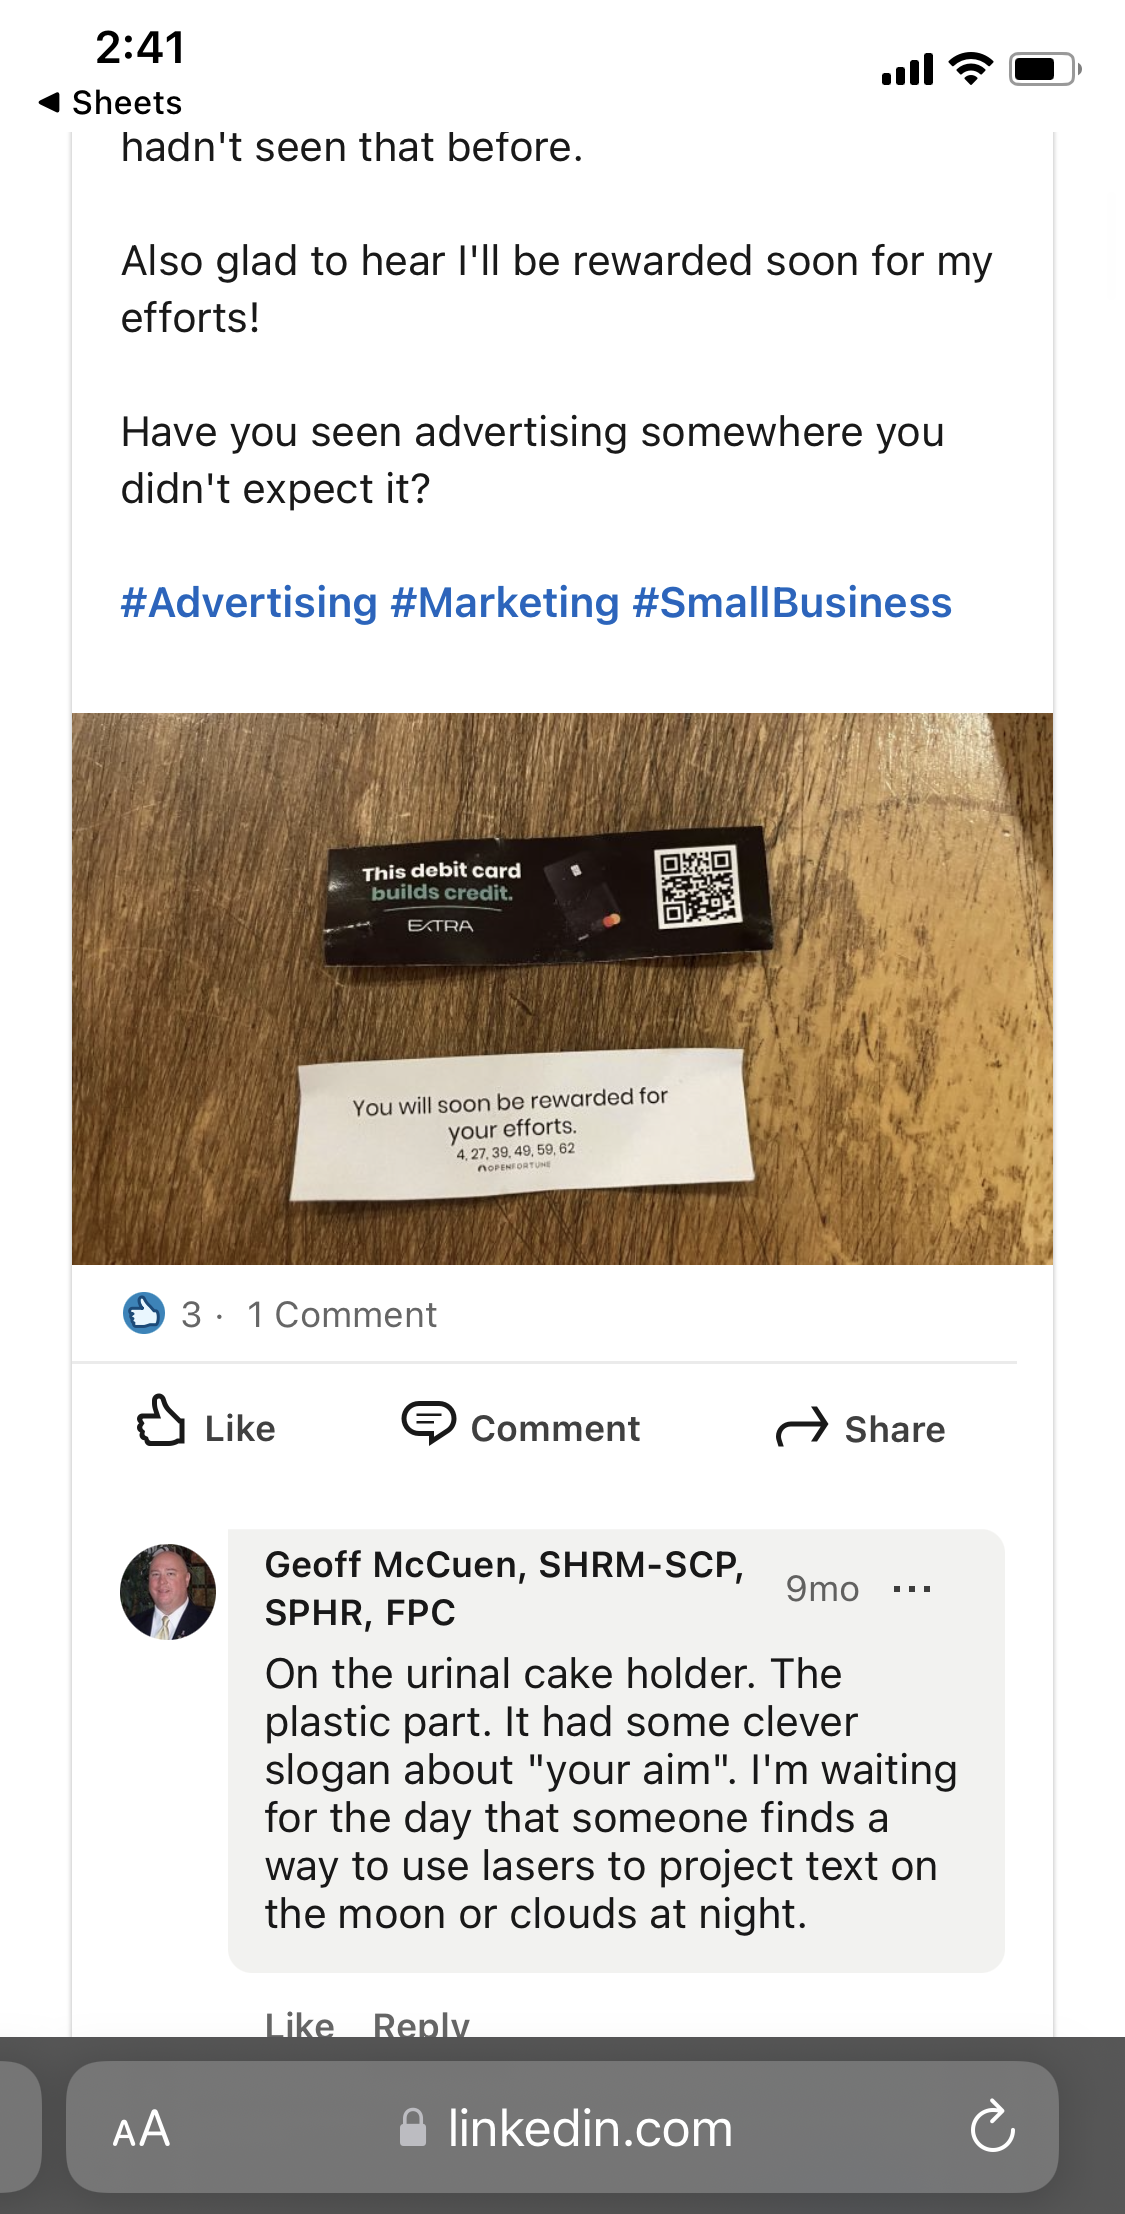Open the #SmallBusiness hashtag link
The height and width of the screenshot is (2214, 1125).
tap(792, 603)
